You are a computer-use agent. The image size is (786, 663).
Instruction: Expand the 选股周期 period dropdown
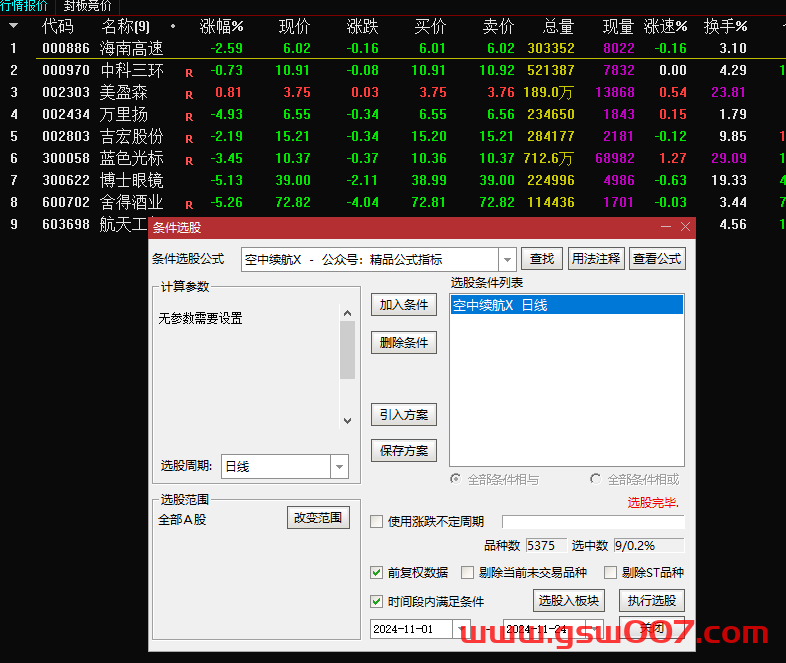point(339,466)
